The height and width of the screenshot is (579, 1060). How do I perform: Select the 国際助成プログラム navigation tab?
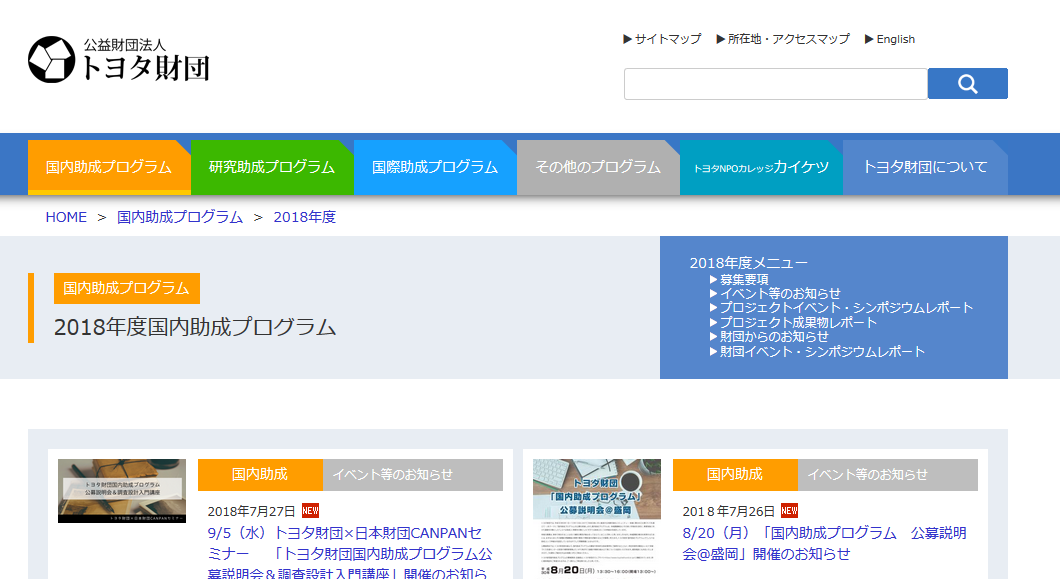pyautogui.click(x=435, y=167)
